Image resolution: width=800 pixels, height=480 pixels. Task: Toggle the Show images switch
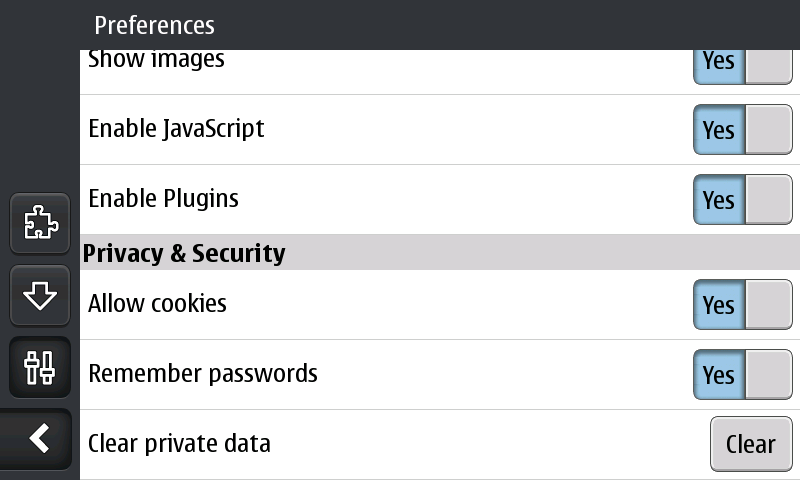[x=742, y=64]
